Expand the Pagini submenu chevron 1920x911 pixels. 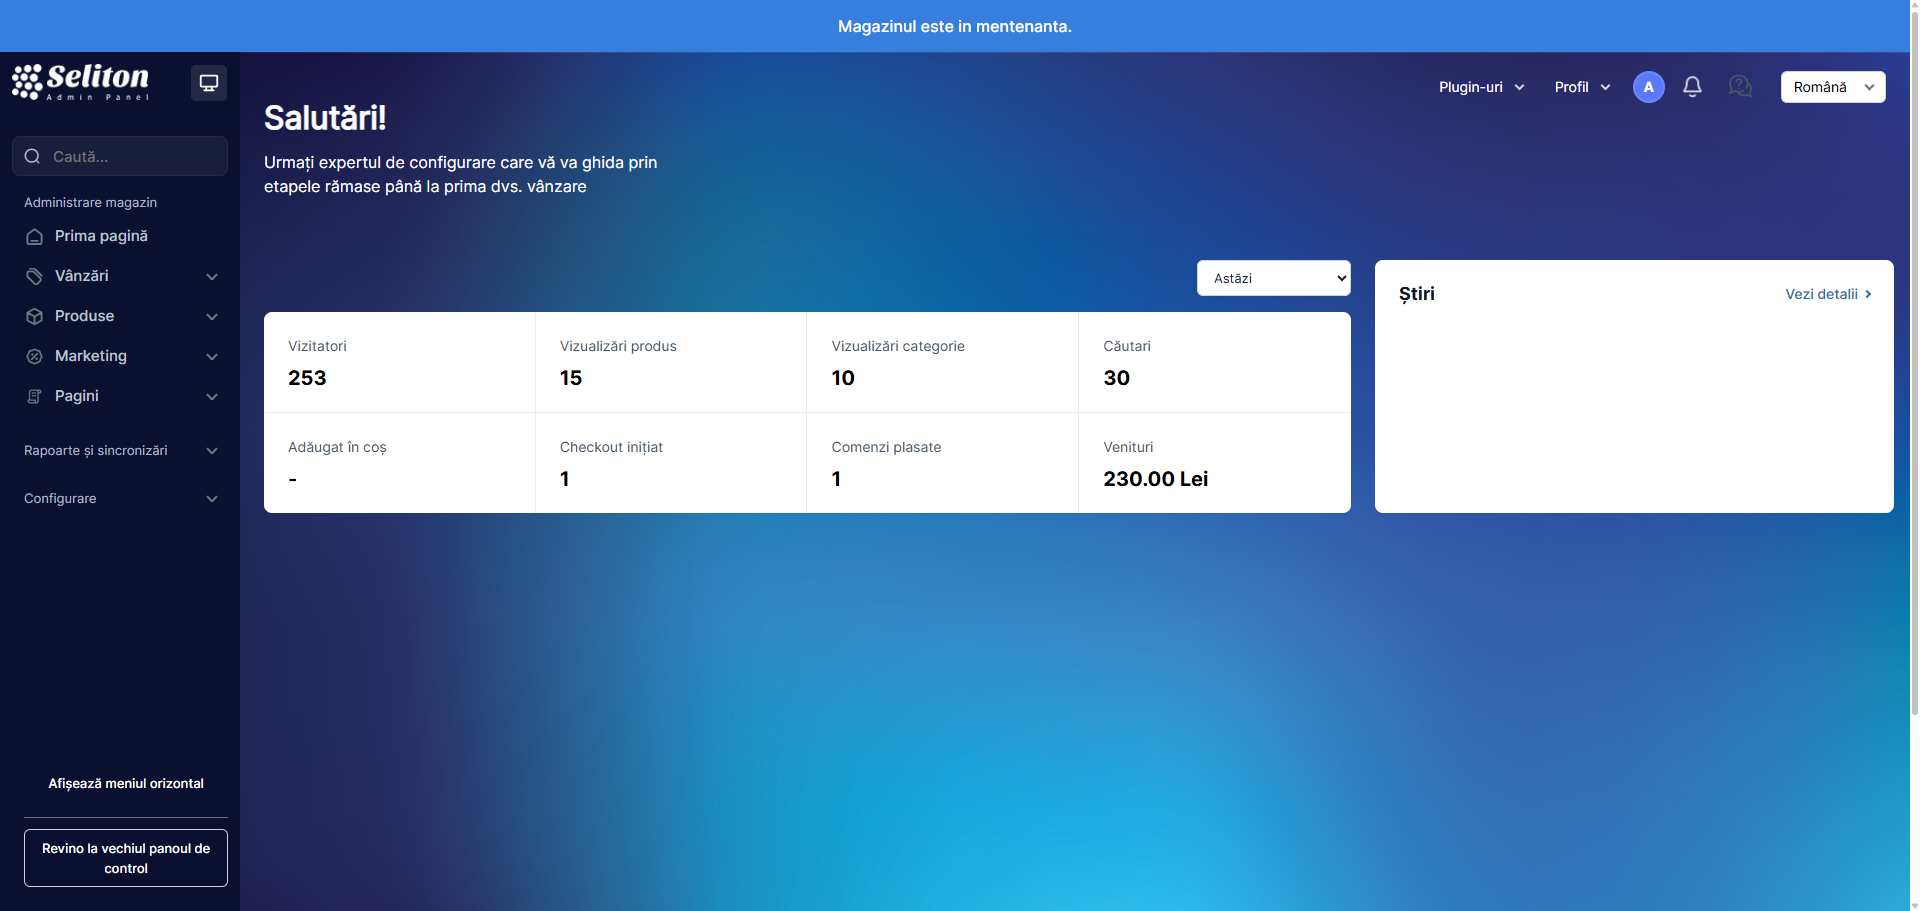[x=212, y=397]
